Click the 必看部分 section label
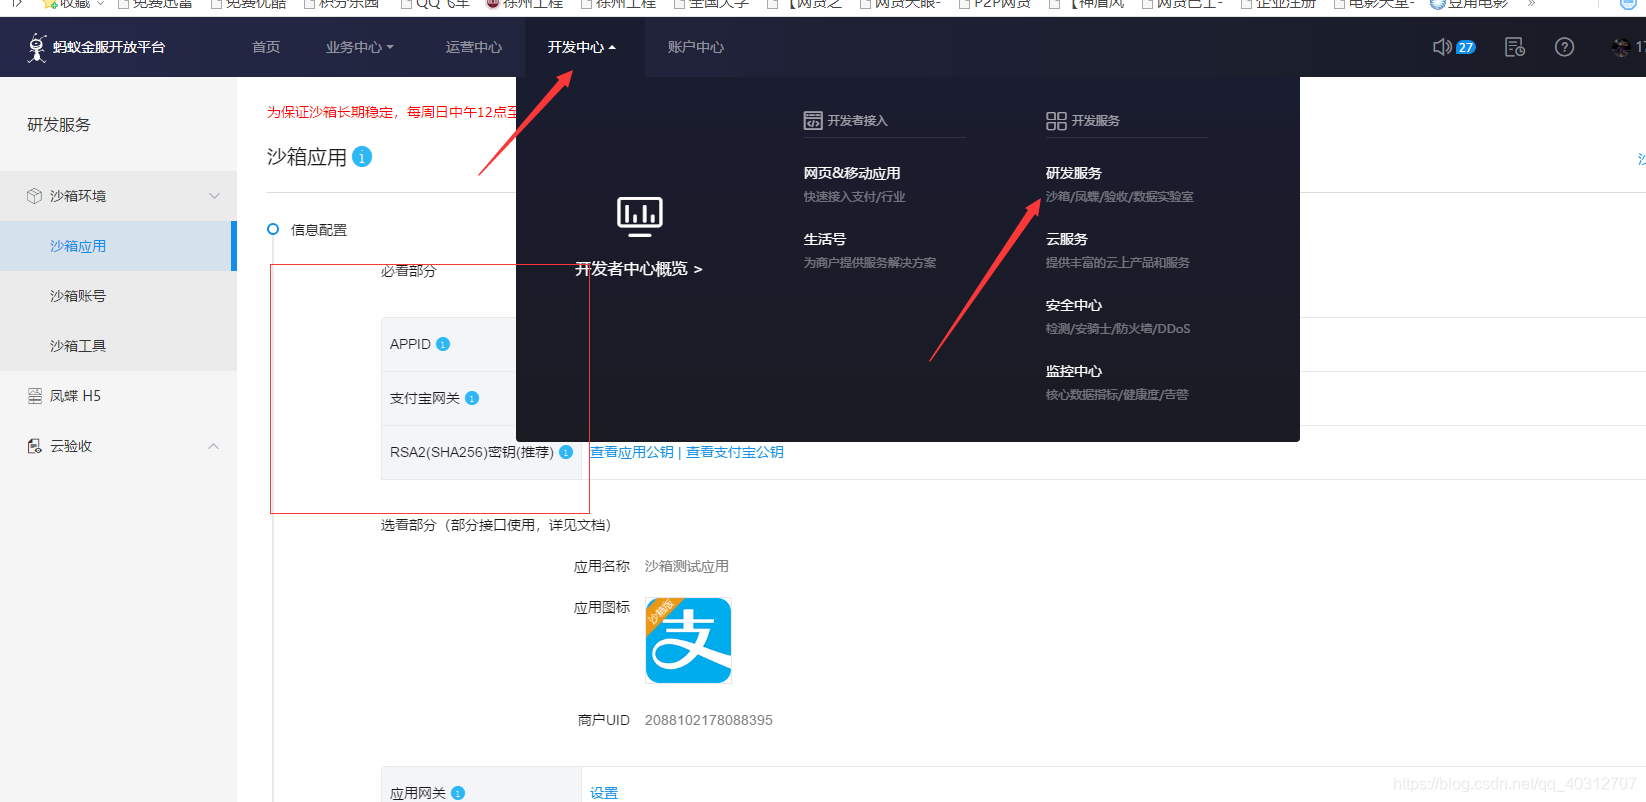The image size is (1646, 802). click(409, 271)
